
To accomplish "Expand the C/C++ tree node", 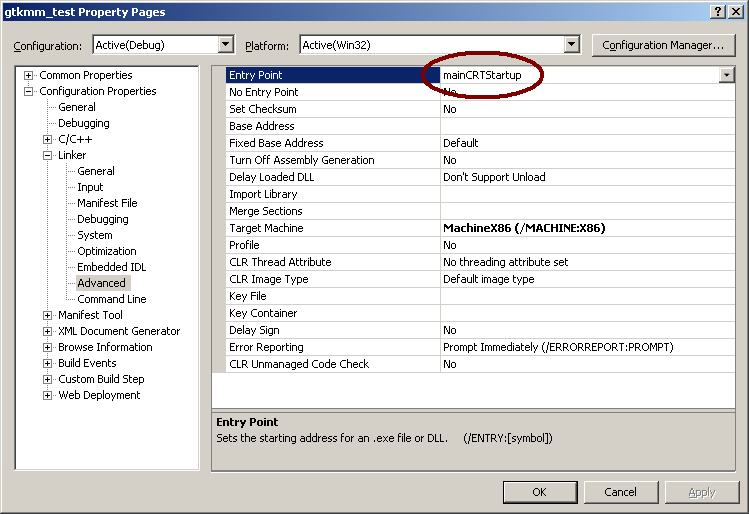I will 48,140.
